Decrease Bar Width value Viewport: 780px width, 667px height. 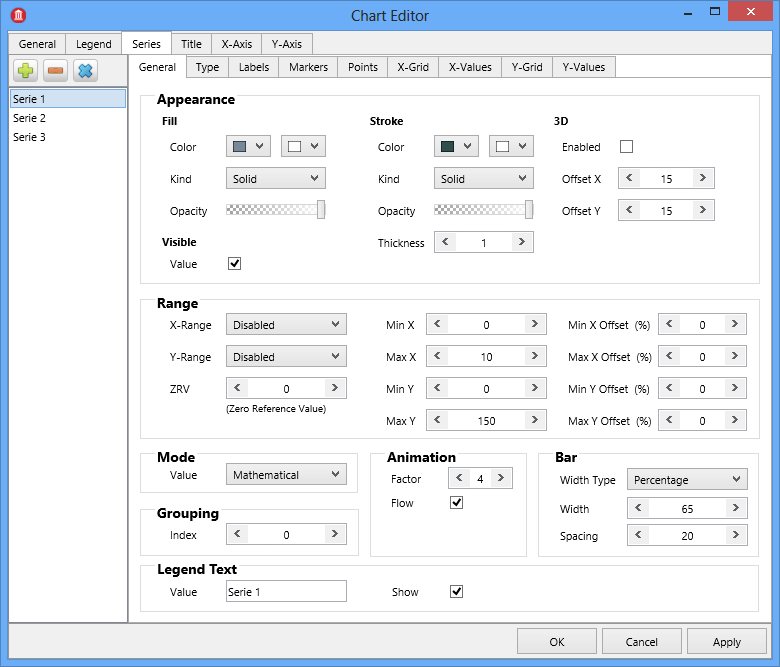(x=638, y=508)
